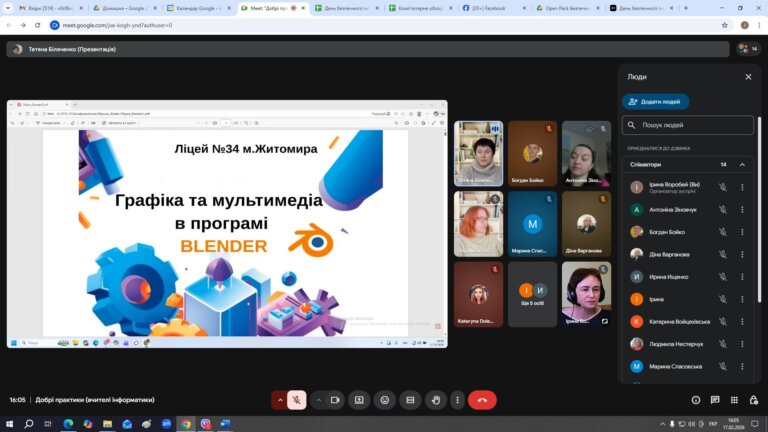Select the Богдан Бойко video tile
This screenshot has width=768, height=432.
532,154
